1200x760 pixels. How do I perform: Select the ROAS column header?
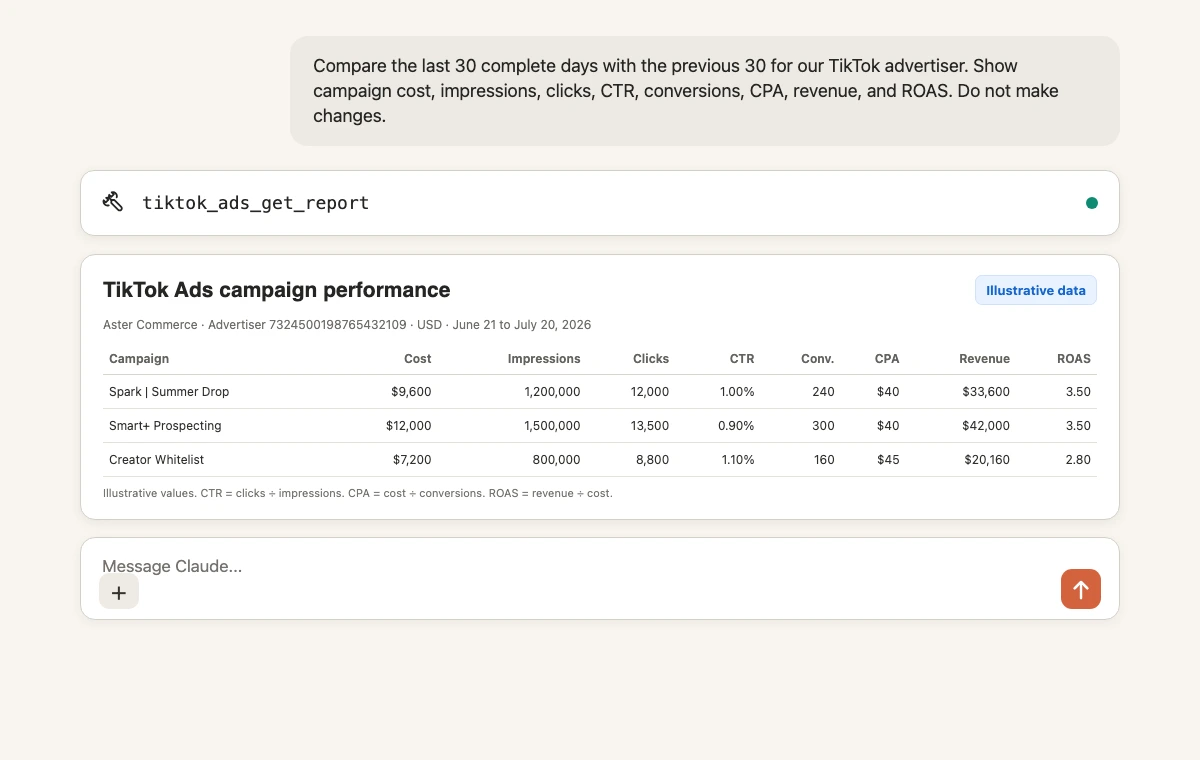1074,358
